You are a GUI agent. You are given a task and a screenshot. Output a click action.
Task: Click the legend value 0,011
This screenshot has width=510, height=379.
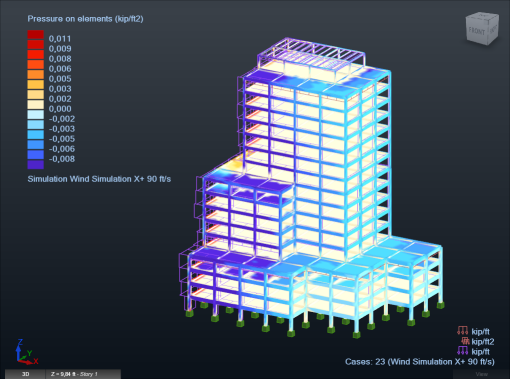coord(60,39)
